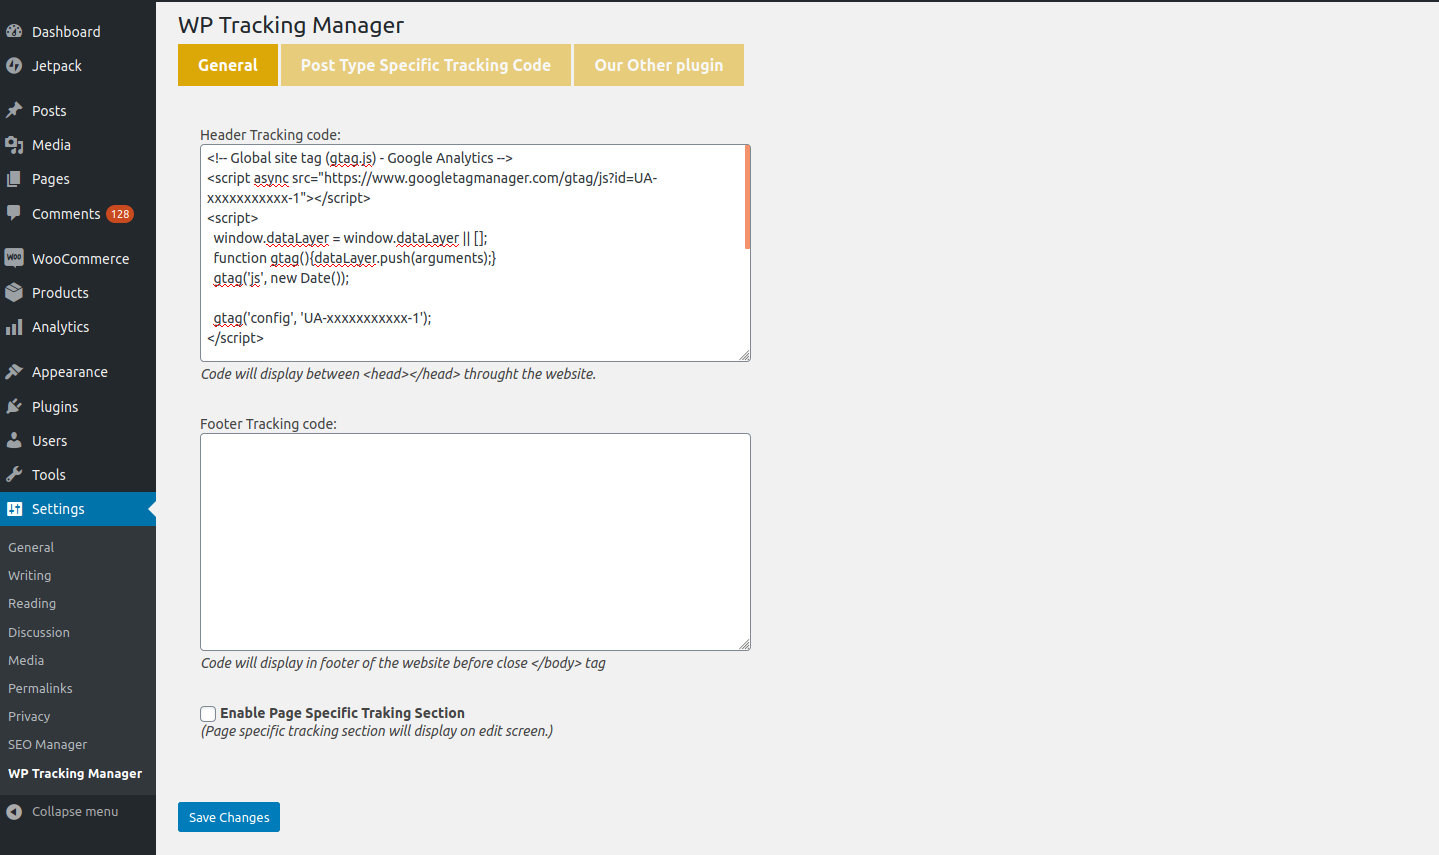Screen dimensions: 1439x855
Task: Click the Appearance paintbrush icon
Action: [x=14, y=372]
